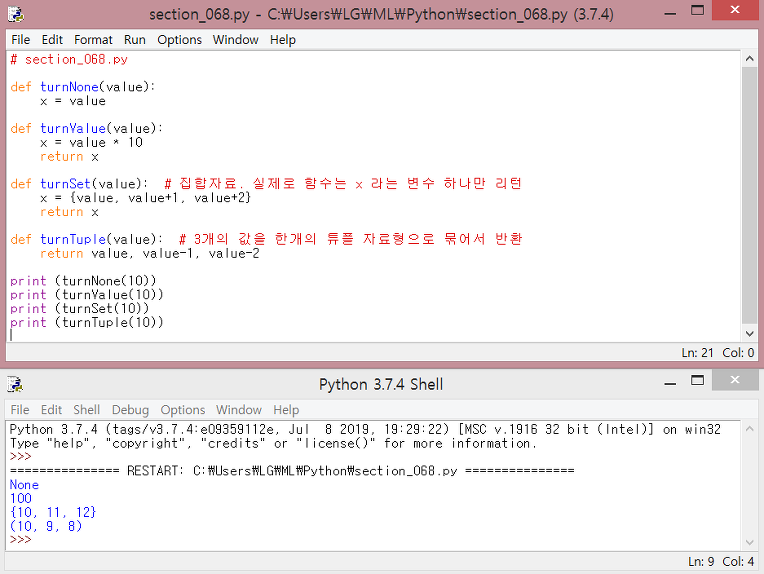
Task: Open the File menu in the editor window
Action: click(20, 40)
